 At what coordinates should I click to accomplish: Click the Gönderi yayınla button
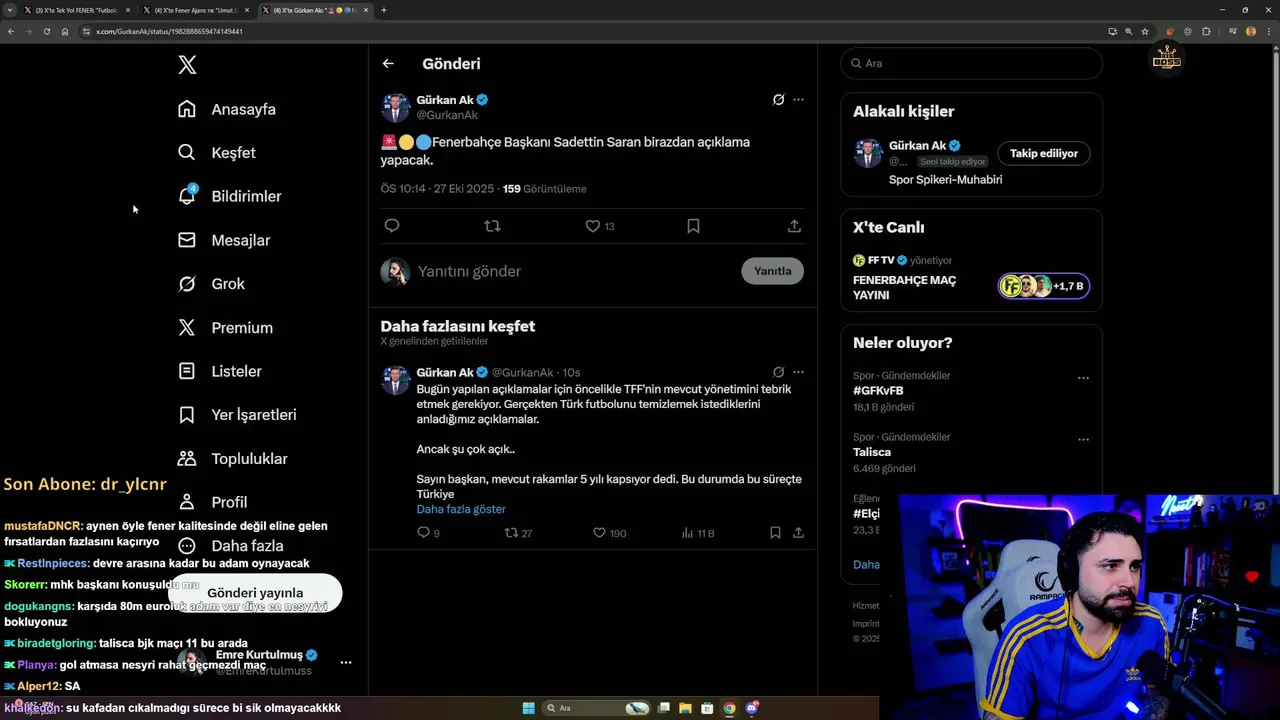[255, 593]
